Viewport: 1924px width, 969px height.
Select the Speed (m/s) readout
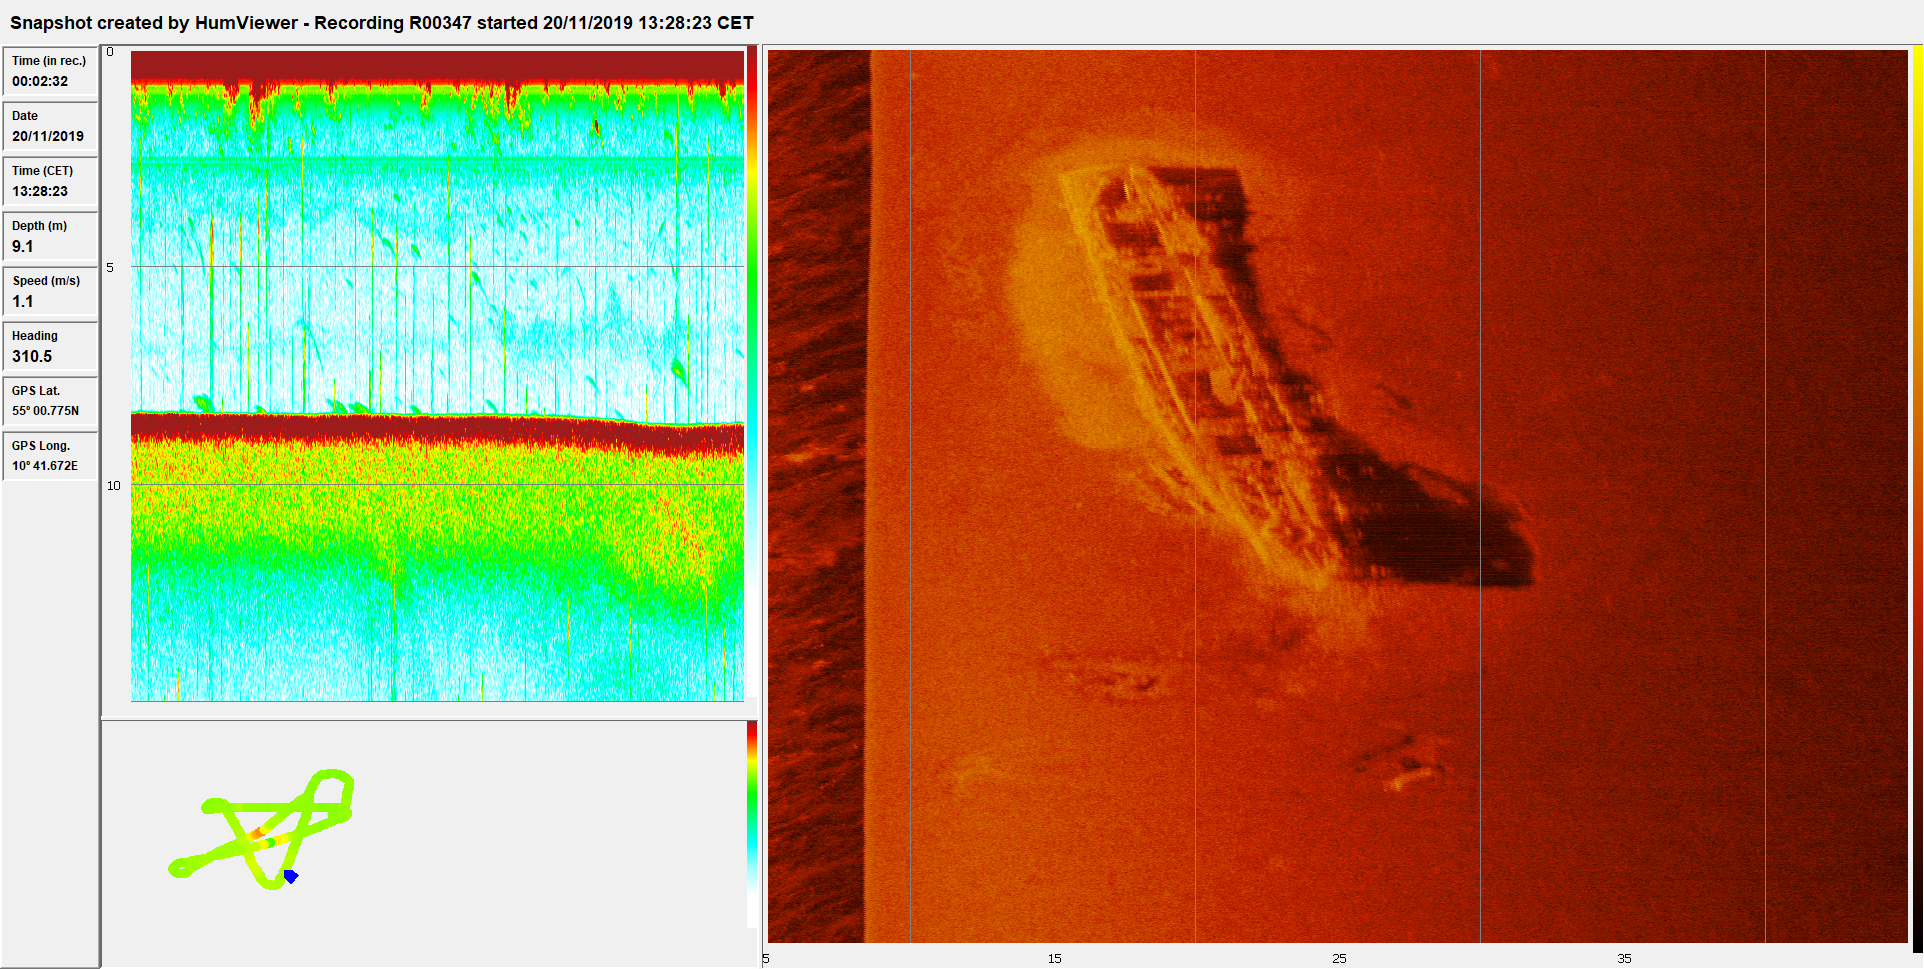click(50, 292)
